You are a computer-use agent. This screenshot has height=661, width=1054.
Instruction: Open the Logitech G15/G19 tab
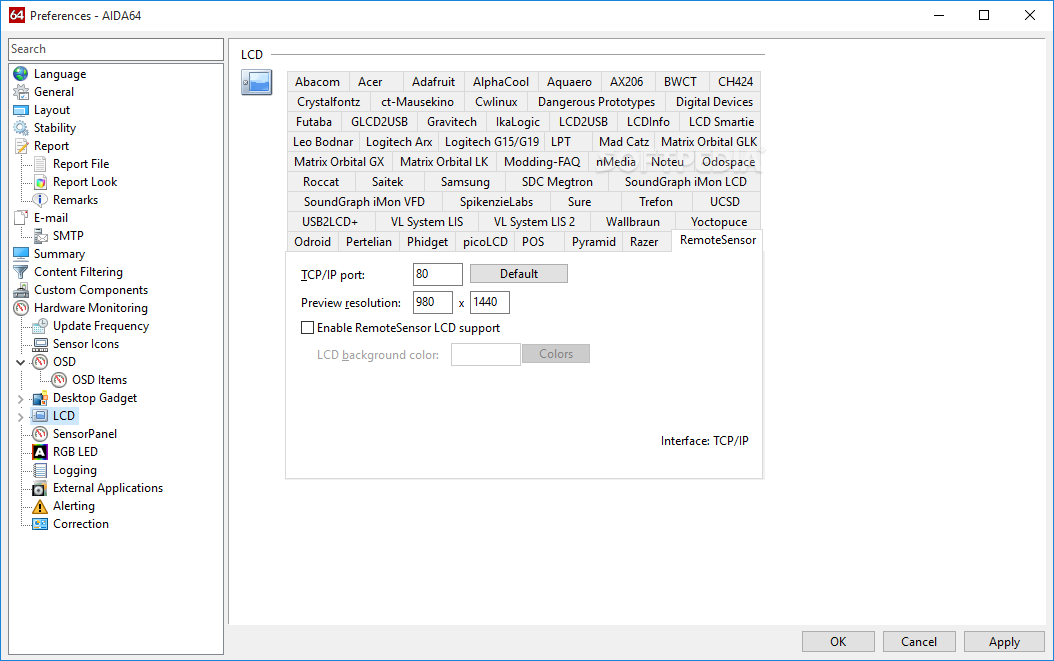(x=491, y=142)
